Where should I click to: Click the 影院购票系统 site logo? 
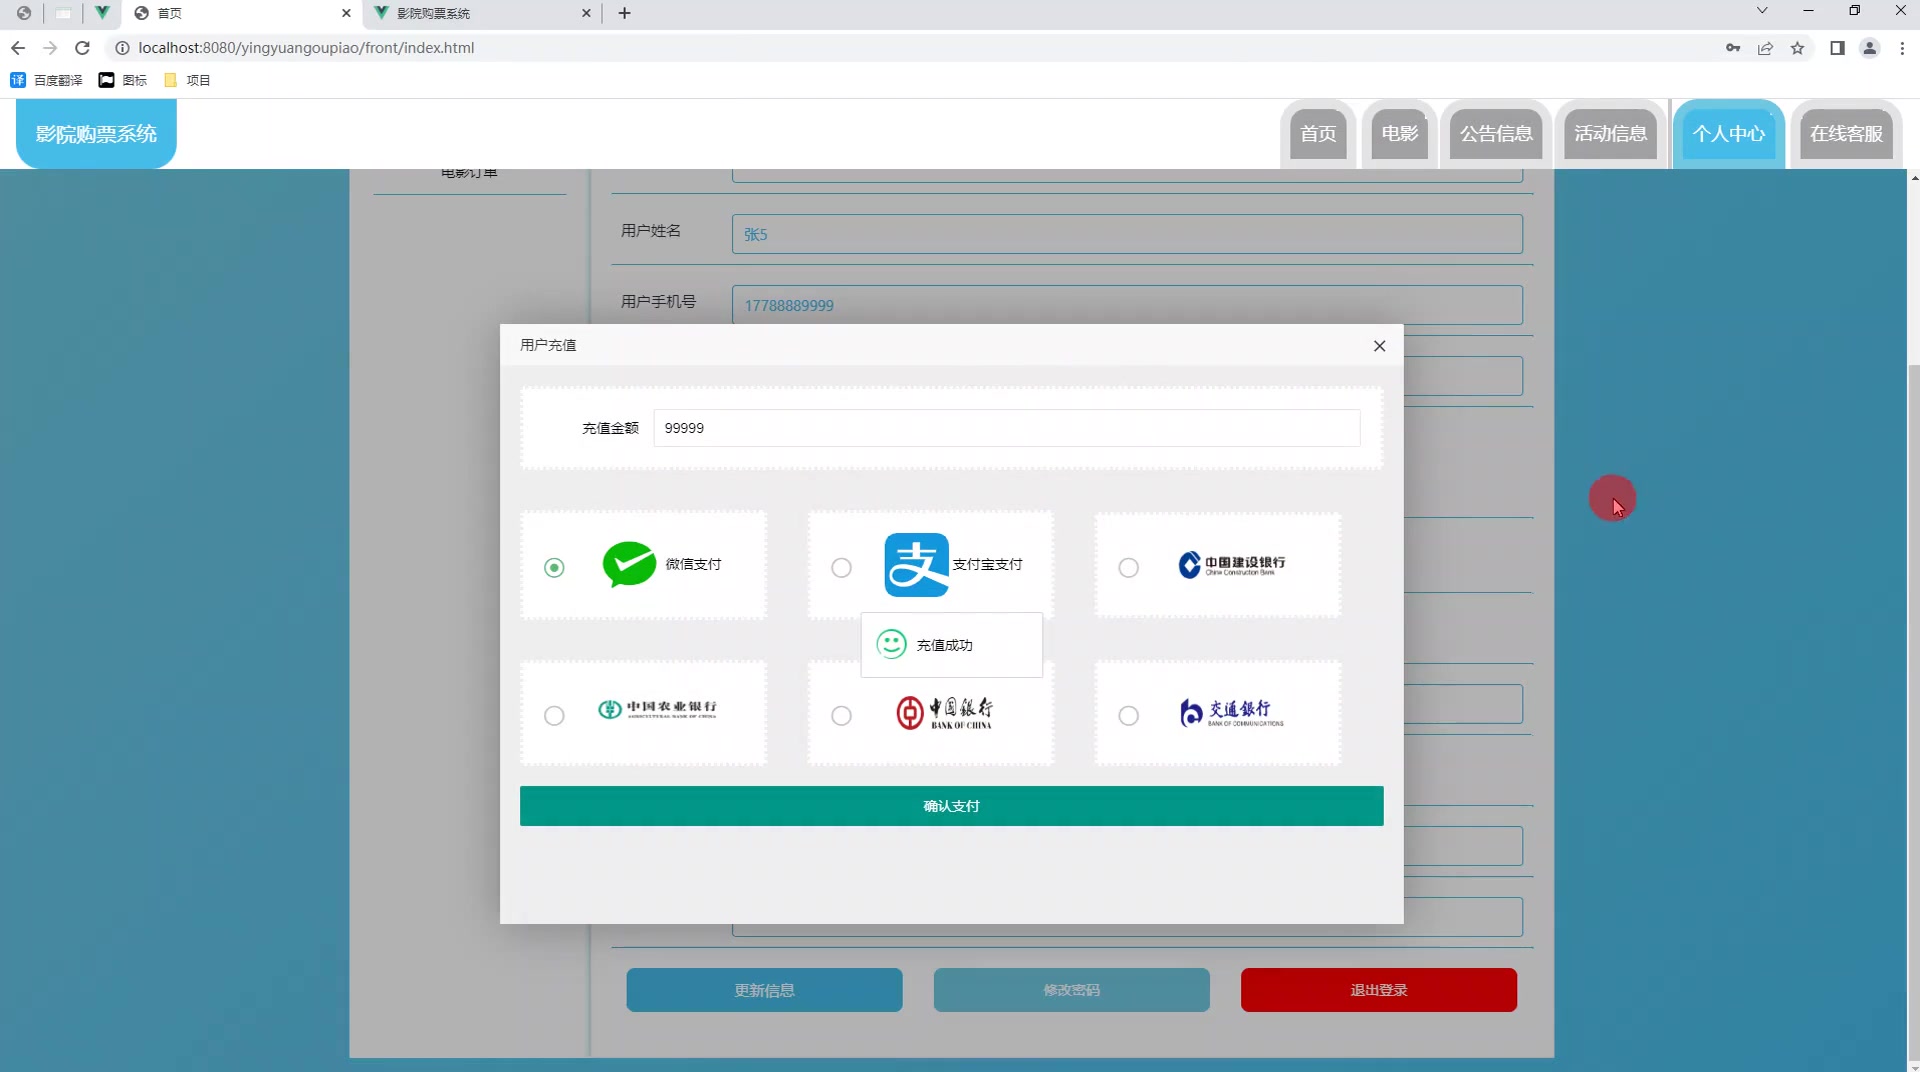click(x=96, y=134)
